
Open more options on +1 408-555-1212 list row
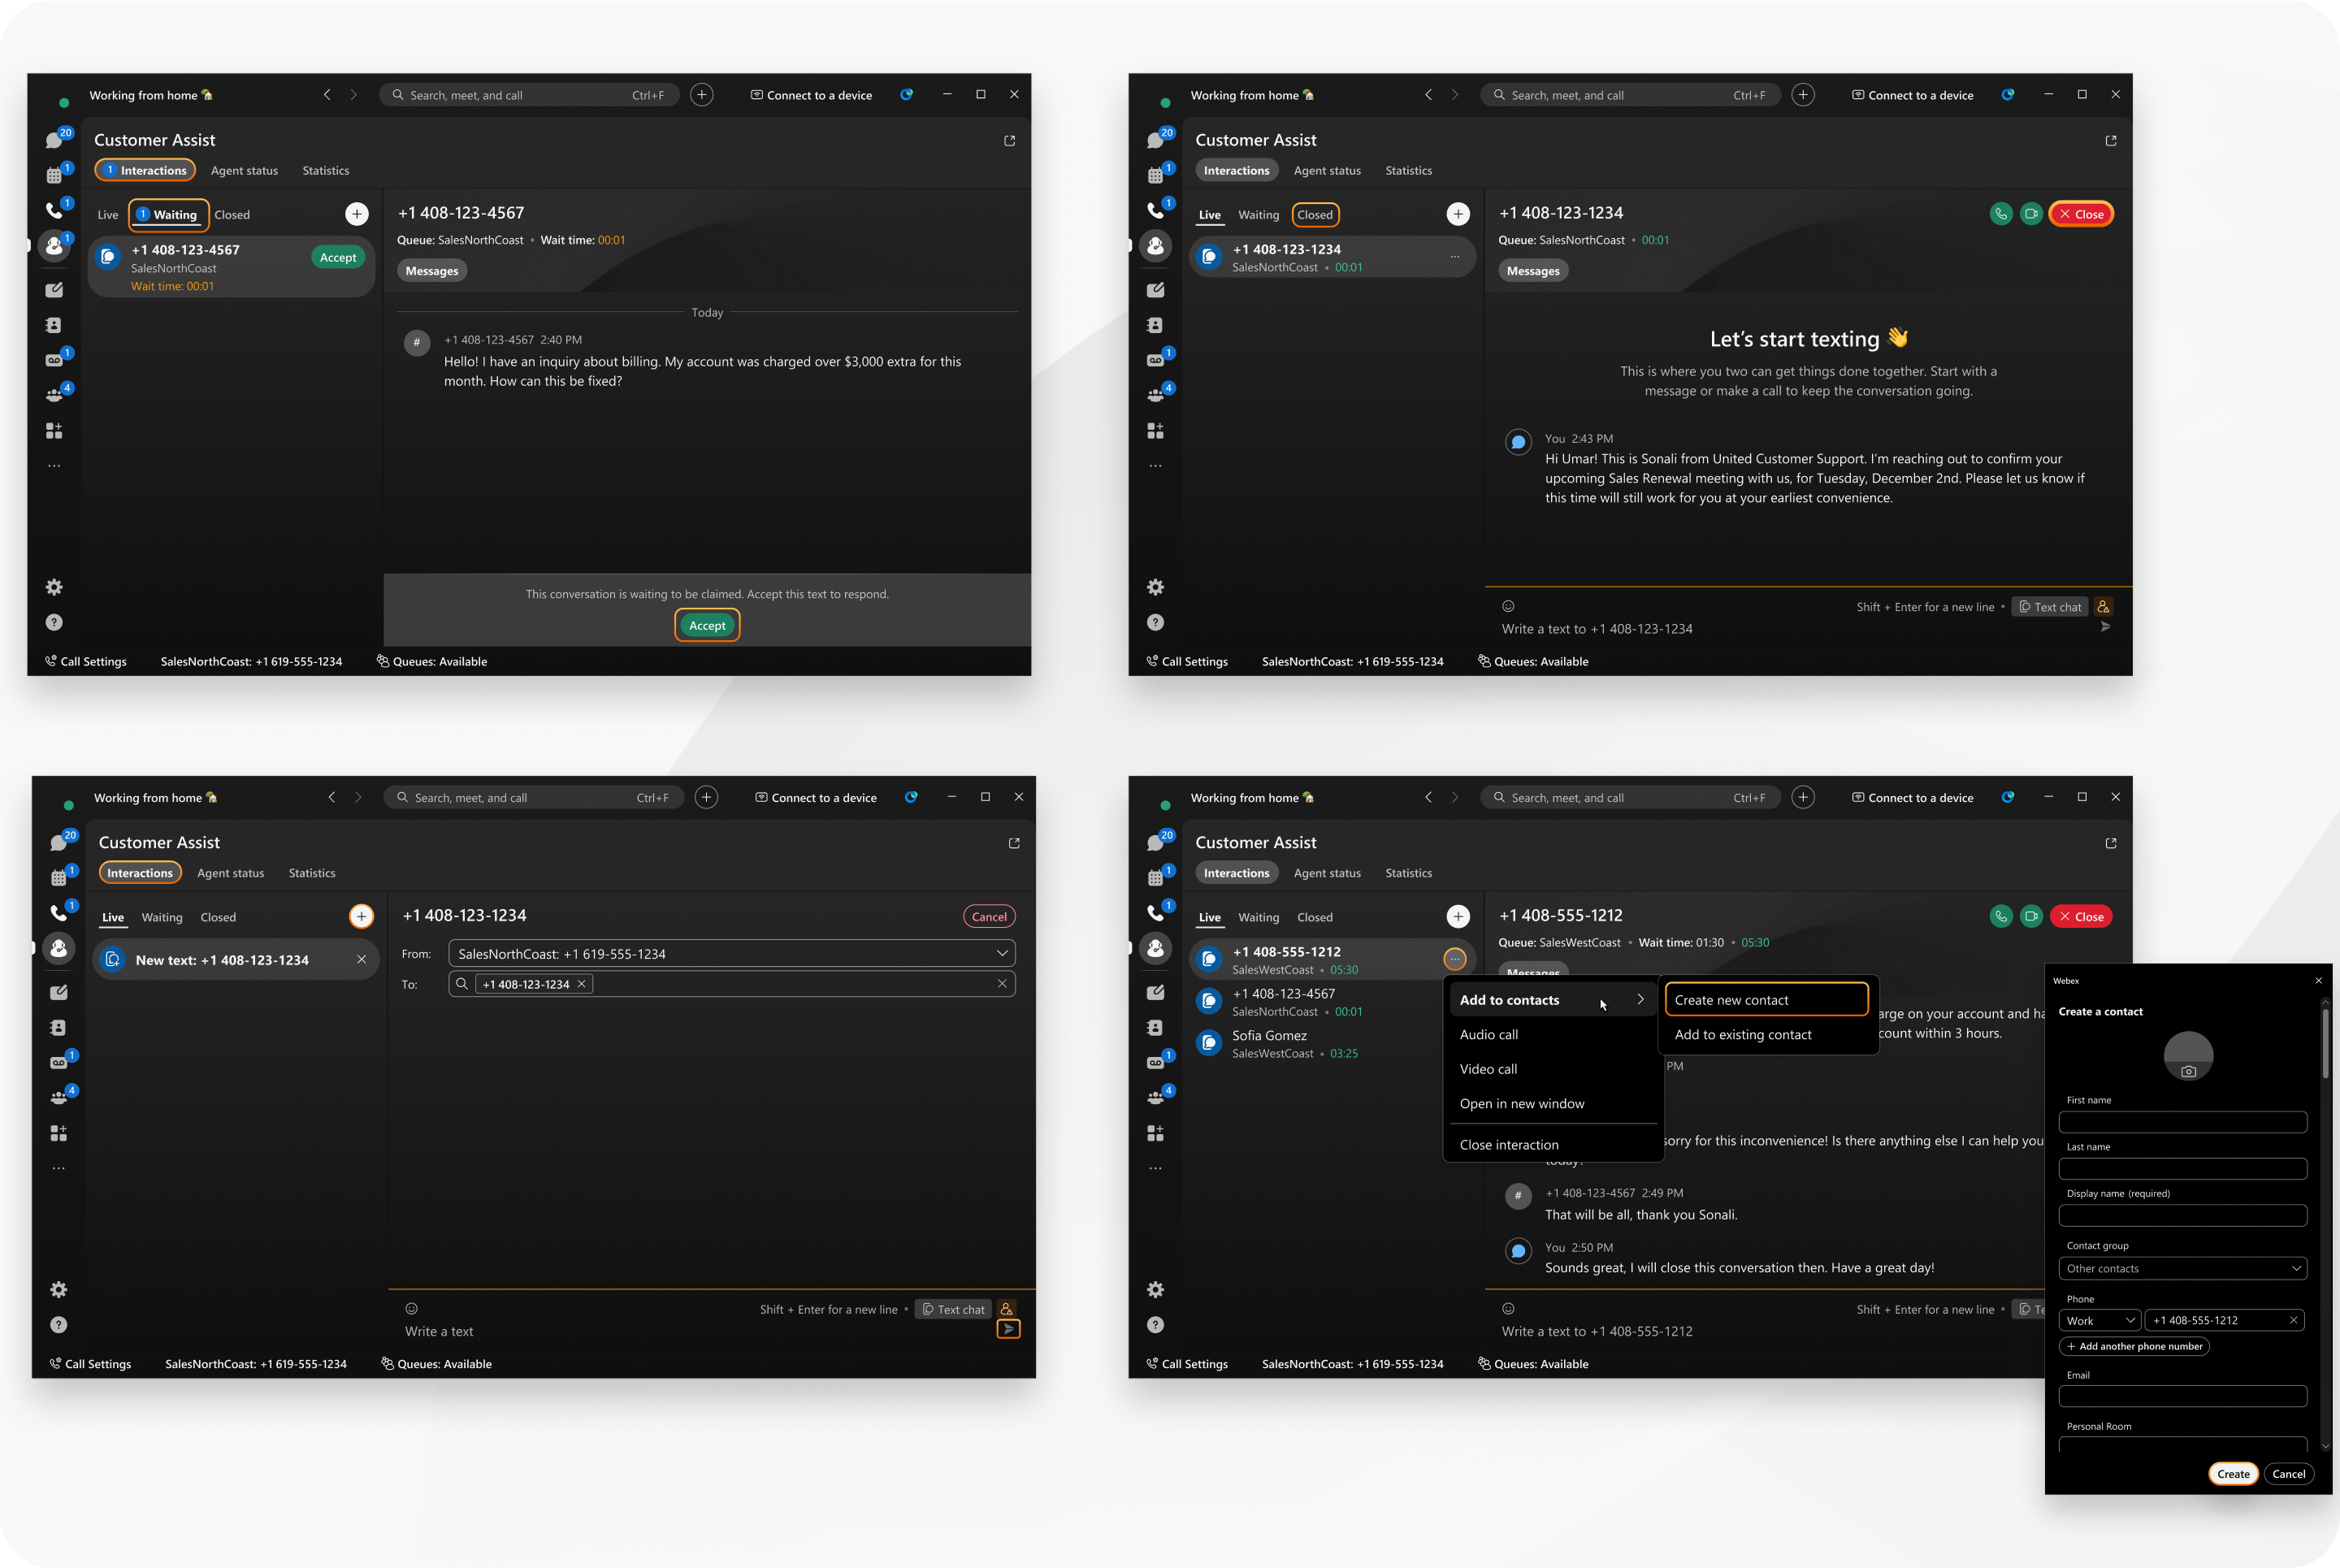[x=1455, y=959]
